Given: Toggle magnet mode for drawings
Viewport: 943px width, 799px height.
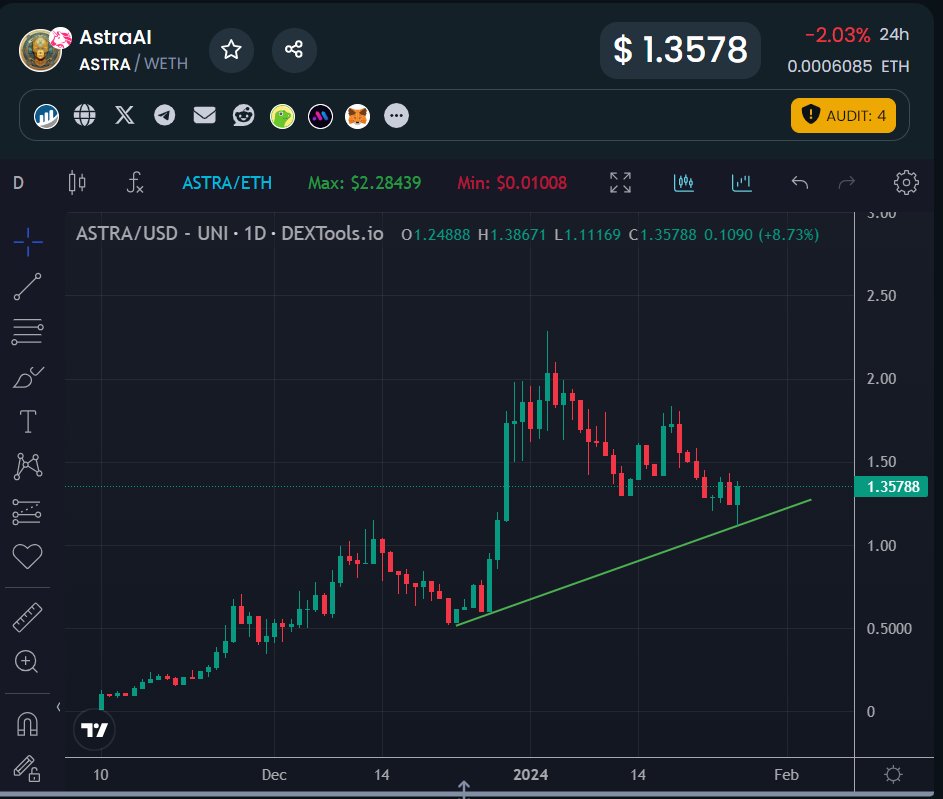Looking at the screenshot, I should pyautogui.click(x=28, y=724).
